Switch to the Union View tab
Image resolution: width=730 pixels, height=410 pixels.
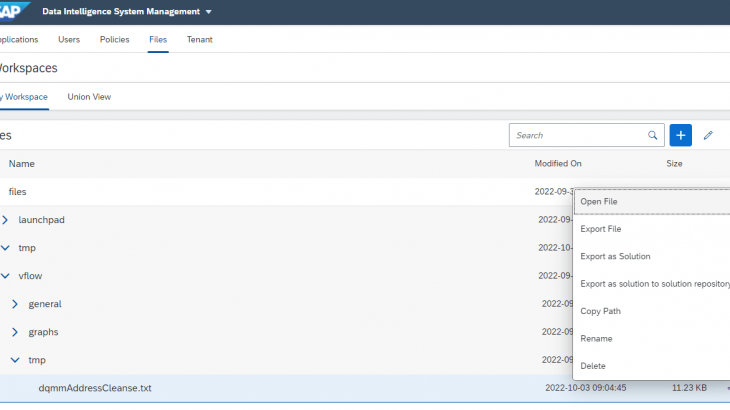tap(89, 97)
